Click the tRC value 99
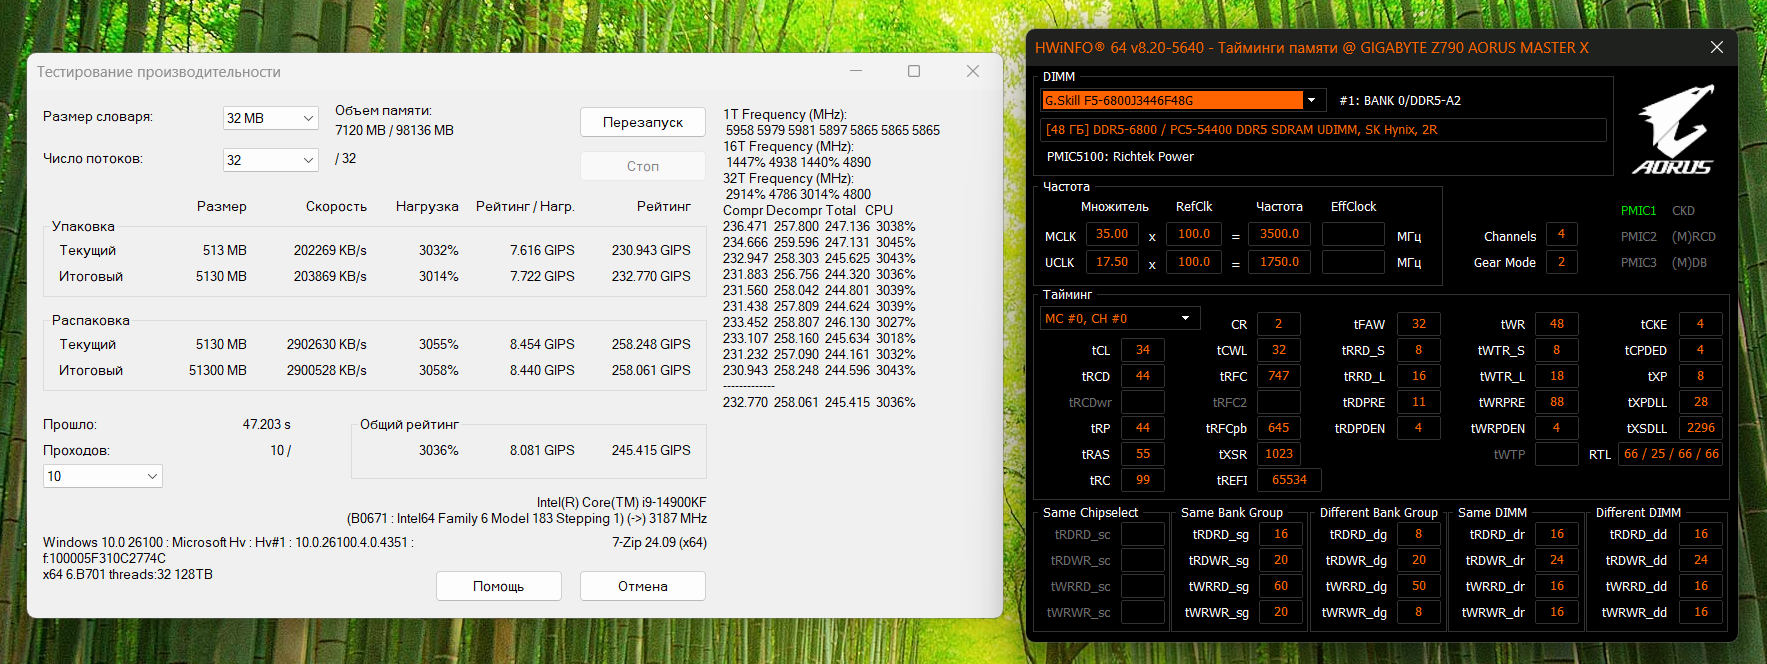The image size is (1767, 664). coord(1143,480)
